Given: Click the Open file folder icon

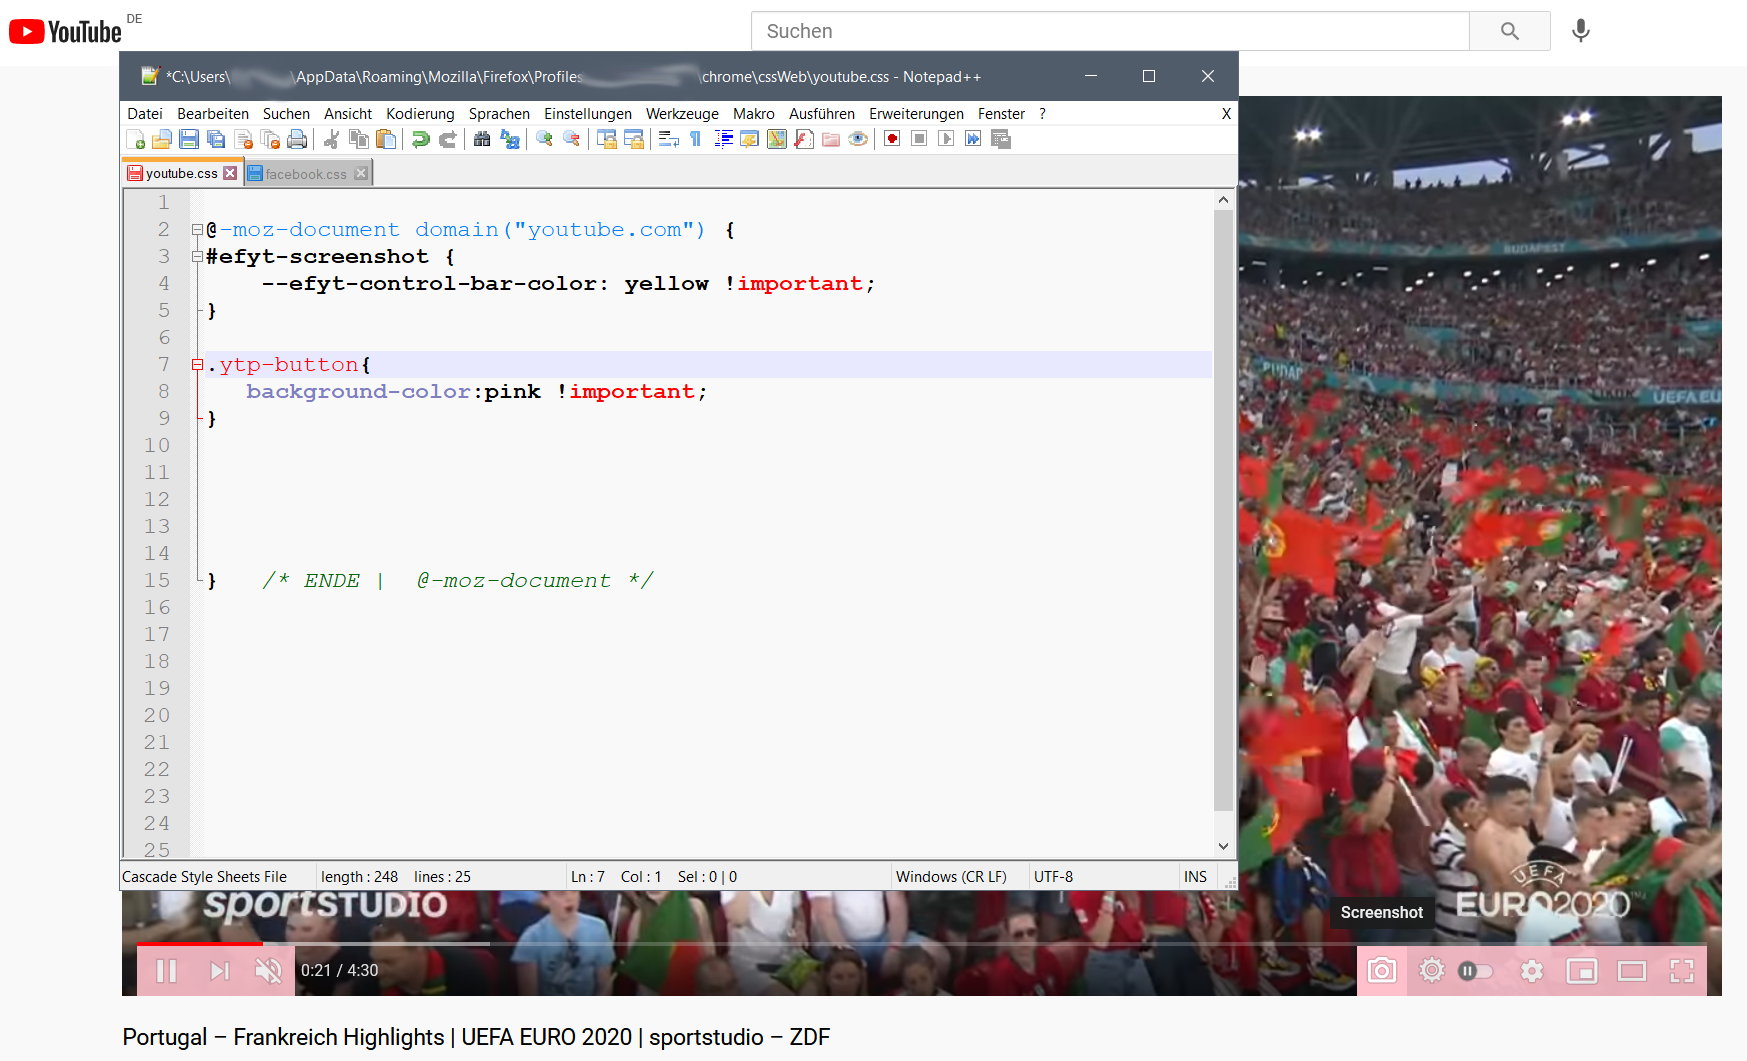Looking at the screenshot, I should pyautogui.click(x=162, y=139).
